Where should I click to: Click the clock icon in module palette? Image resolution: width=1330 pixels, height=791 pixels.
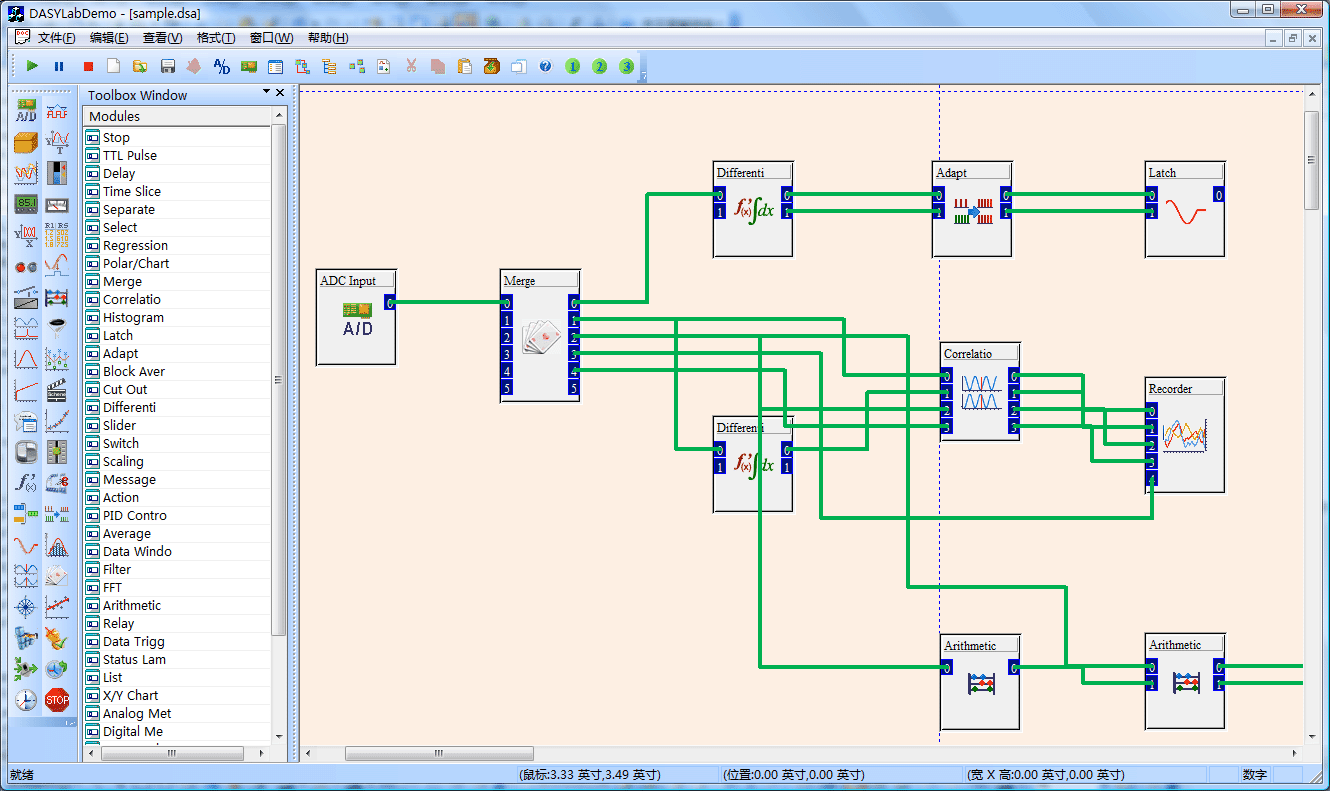coord(26,699)
